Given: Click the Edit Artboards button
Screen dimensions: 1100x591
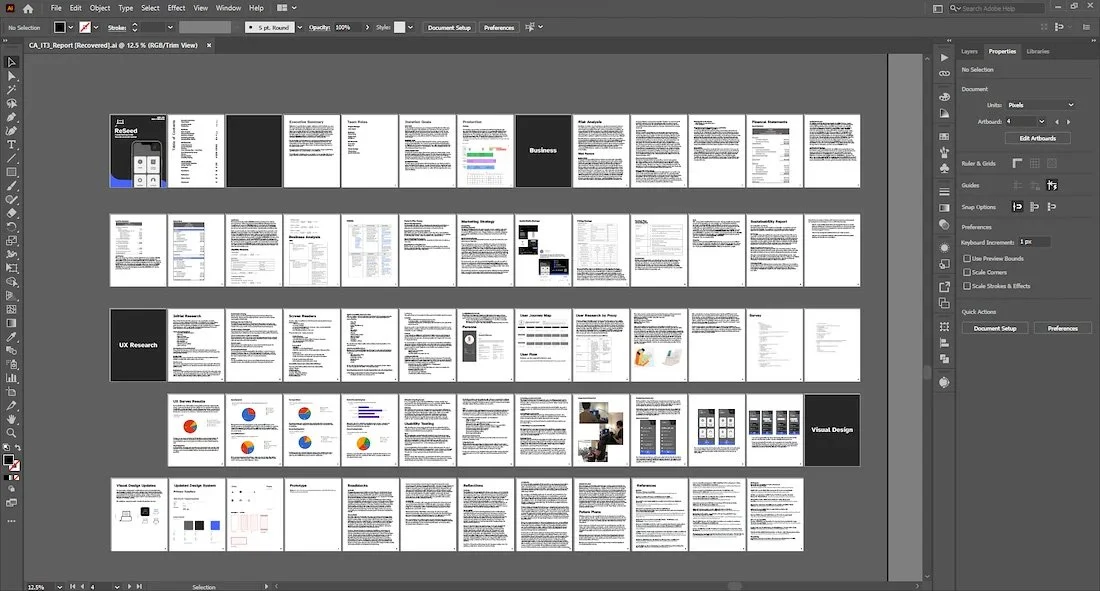Looking at the screenshot, I should tap(1038, 138).
